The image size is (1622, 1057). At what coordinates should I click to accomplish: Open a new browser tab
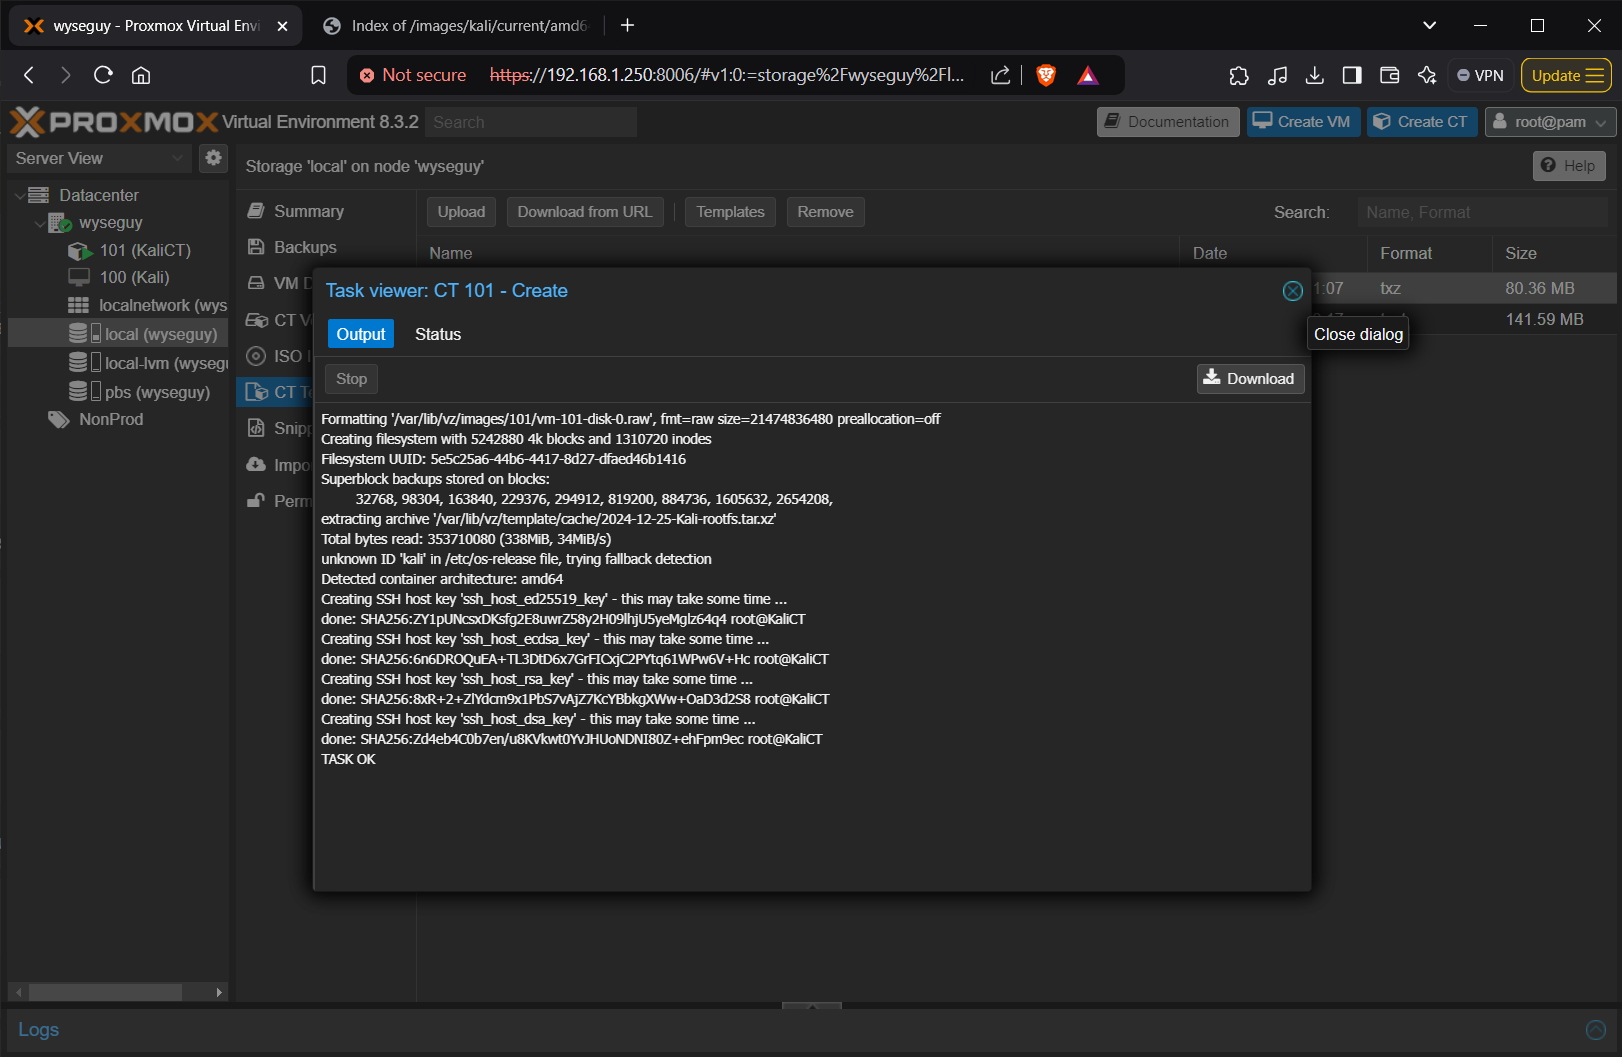pos(628,26)
